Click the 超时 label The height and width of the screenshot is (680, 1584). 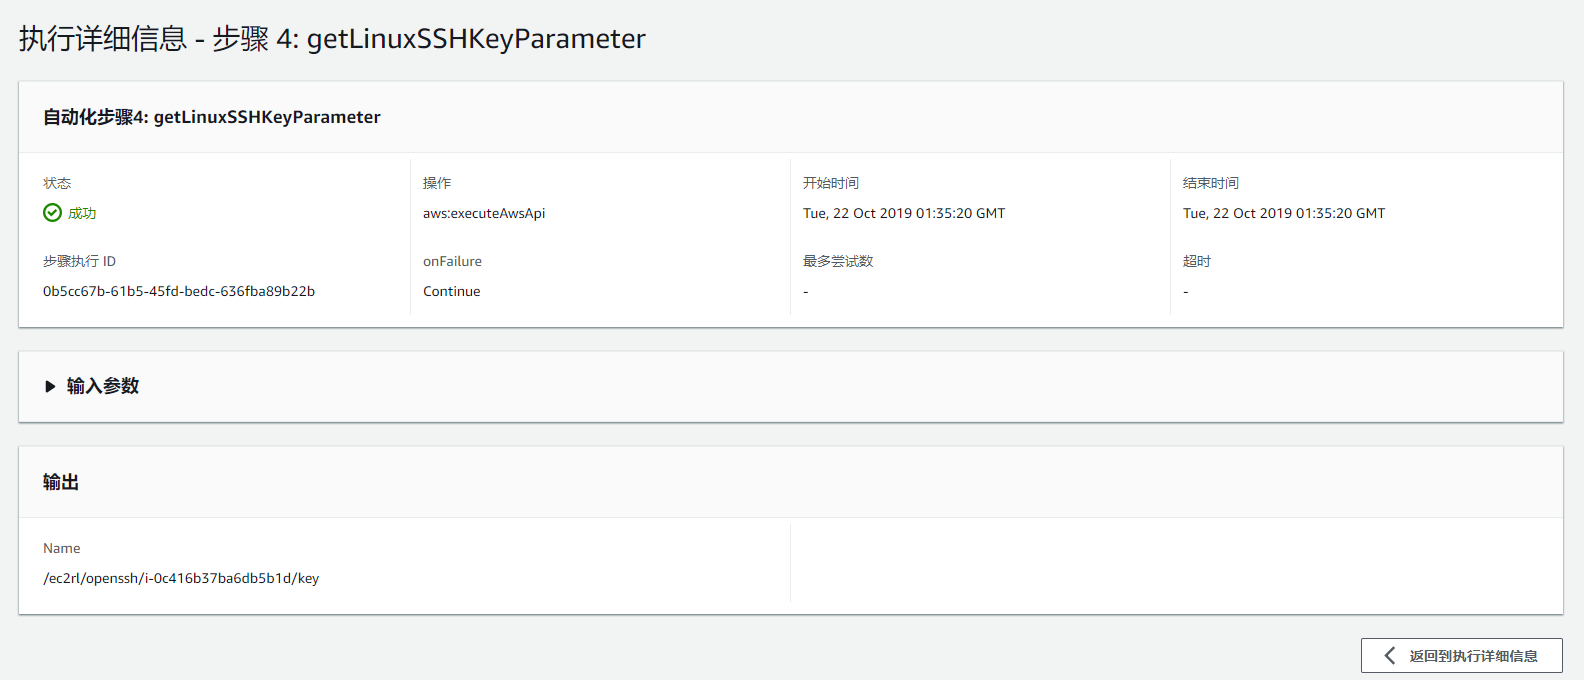(x=1197, y=261)
